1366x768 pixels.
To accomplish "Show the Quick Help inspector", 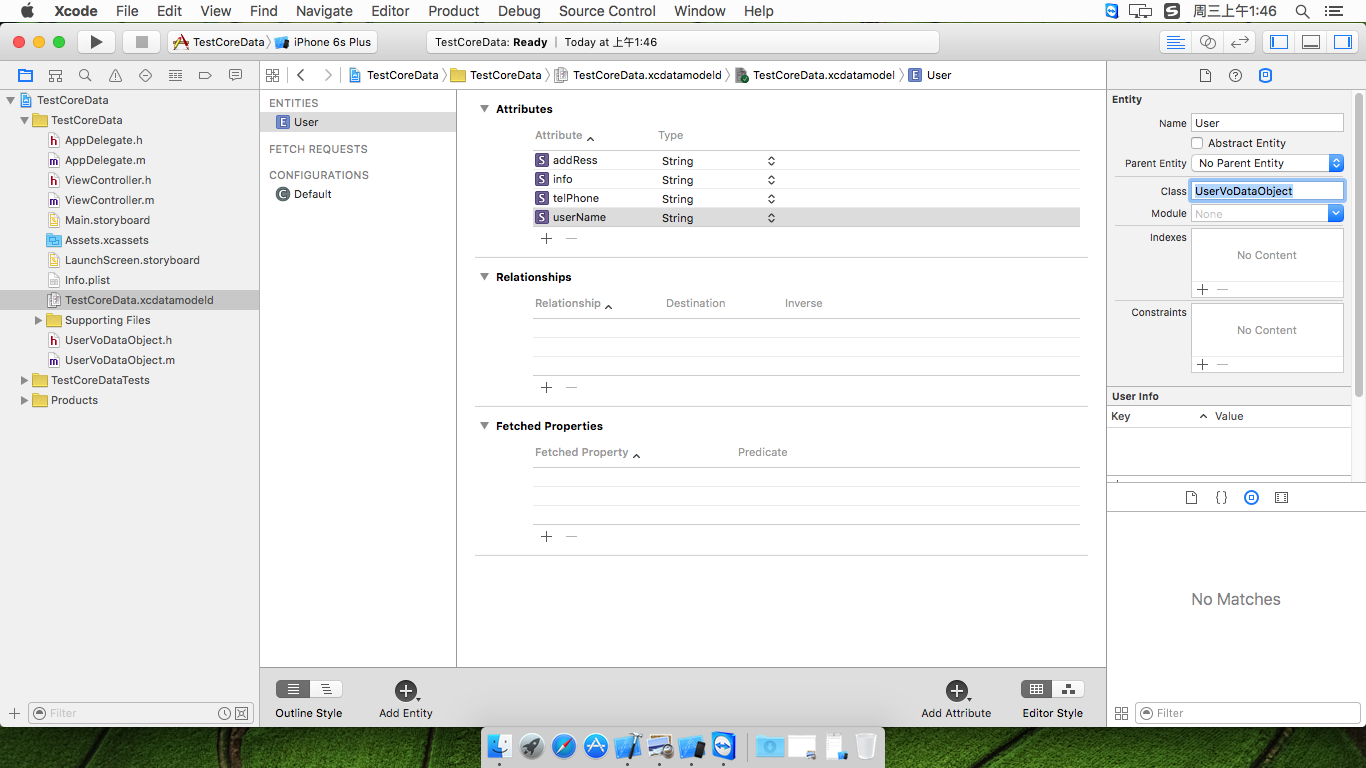I will [1235, 75].
